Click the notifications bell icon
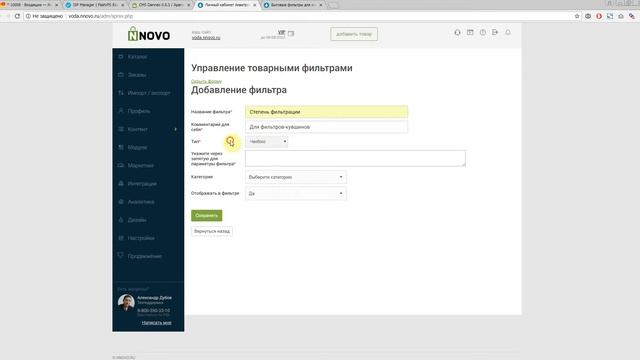Image resolution: width=640 pixels, height=360 pixels. pyautogui.click(x=508, y=32)
